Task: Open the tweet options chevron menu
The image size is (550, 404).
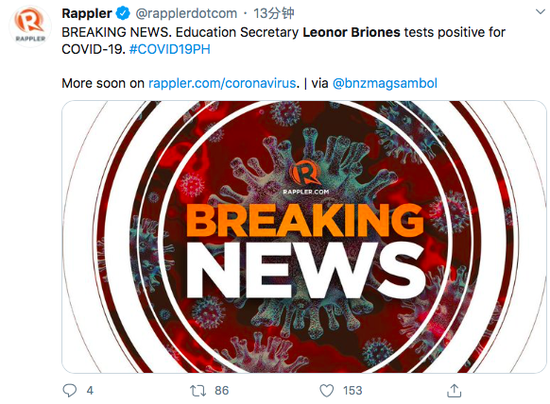Action: click(541, 12)
